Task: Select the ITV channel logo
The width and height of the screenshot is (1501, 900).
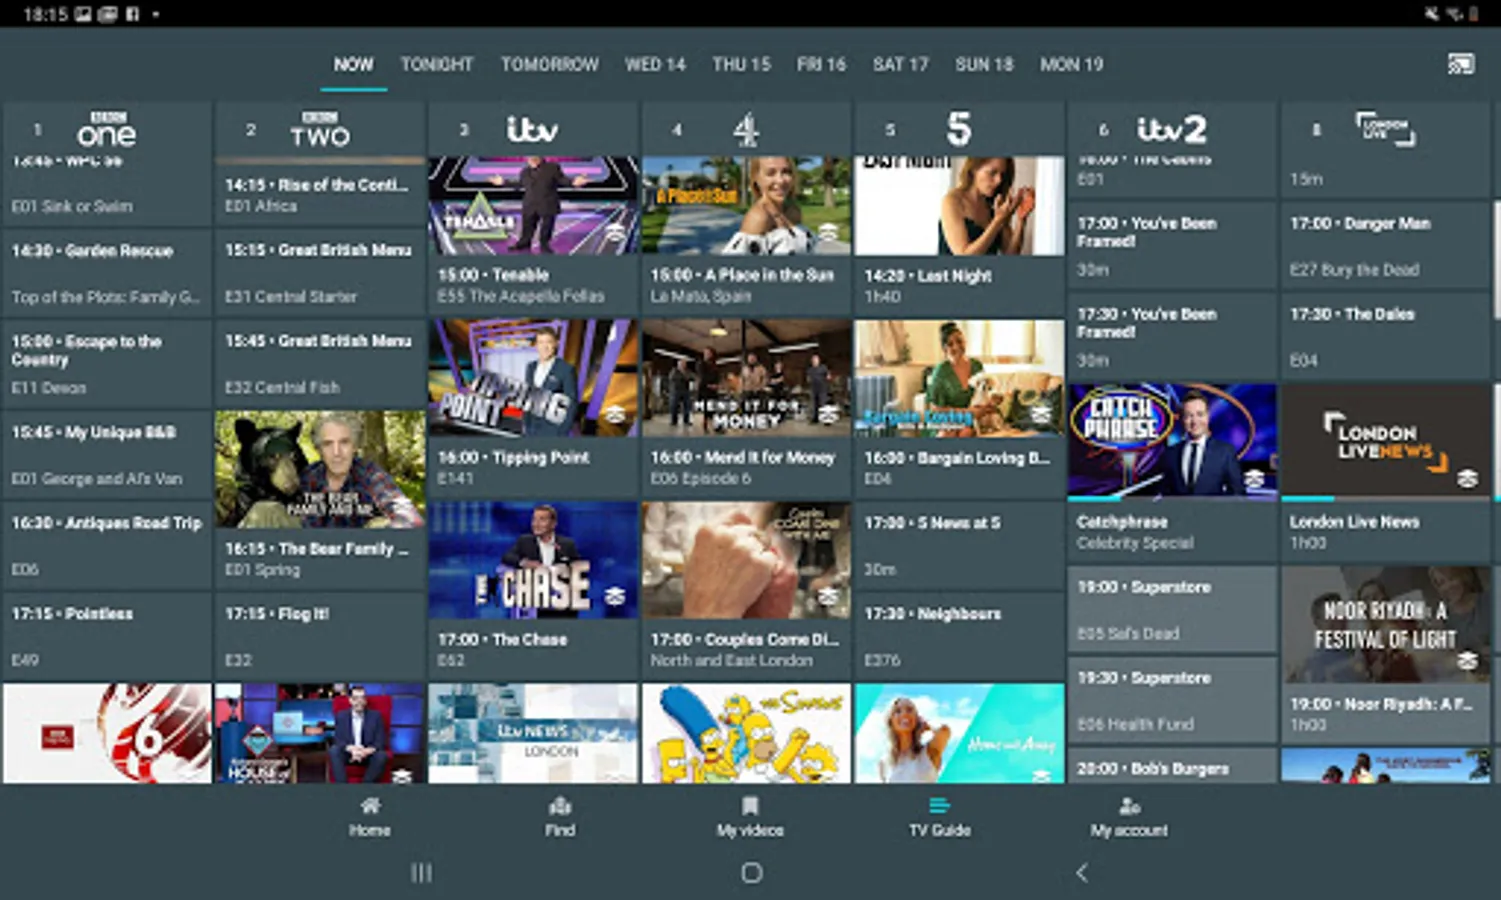Action: (532, 130)
